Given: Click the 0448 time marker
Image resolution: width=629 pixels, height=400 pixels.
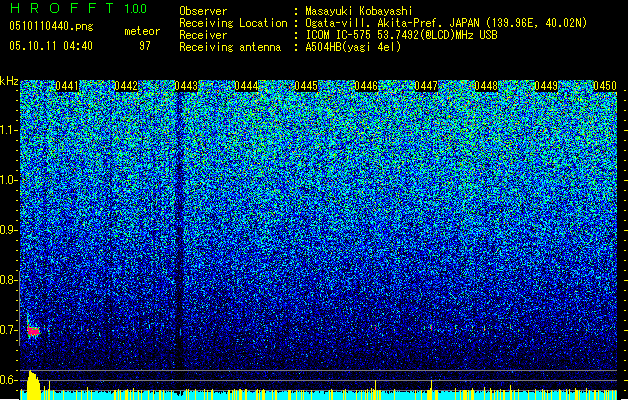Looking at the screenshot, I should pyautogui.click(x=486, y=86).
